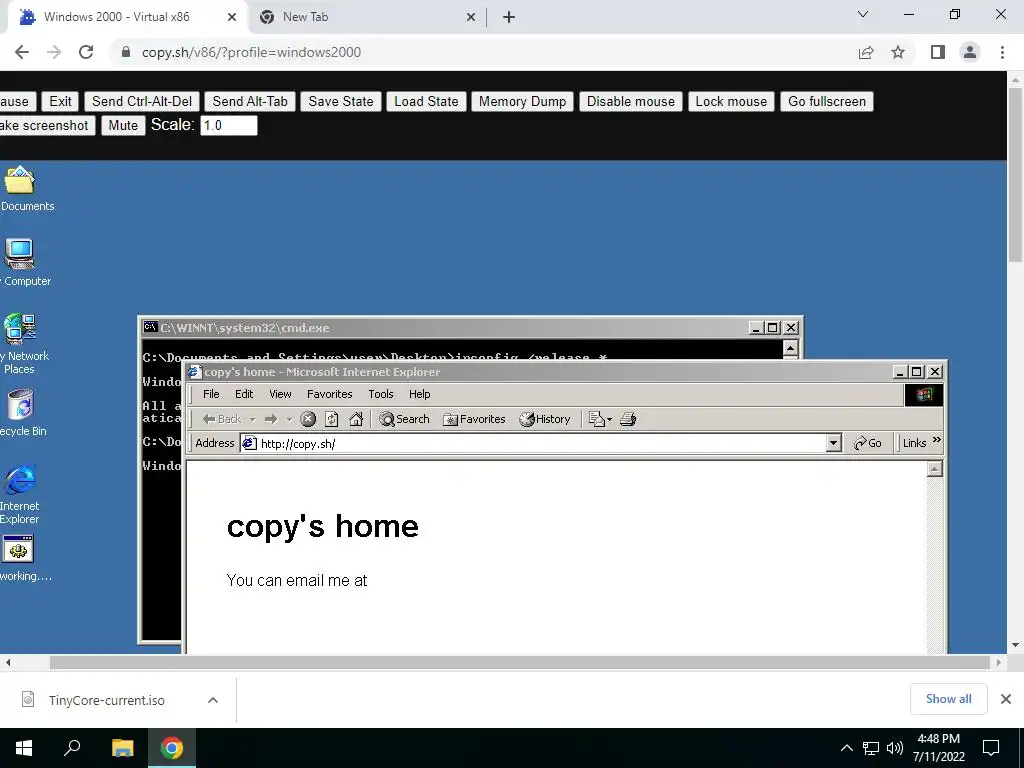The width and height of the screenshot is (1024, 768).
Task: Click the Save State button
Action: (341, 101)
